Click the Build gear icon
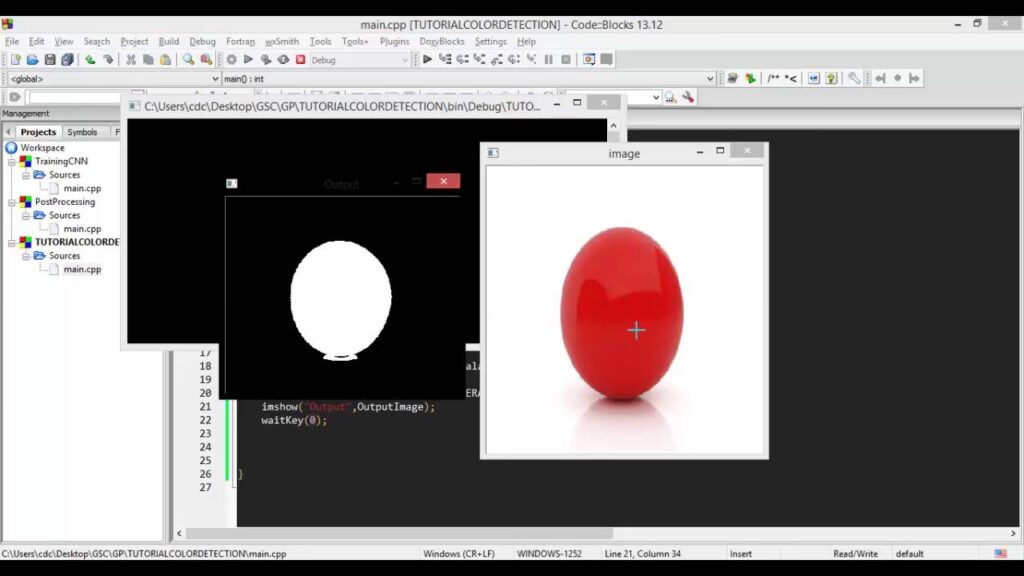 tap(231, 60)
